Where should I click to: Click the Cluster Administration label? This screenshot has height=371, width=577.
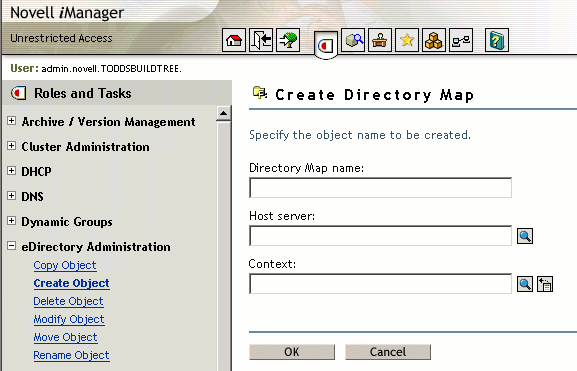click(x=85, y=147)
